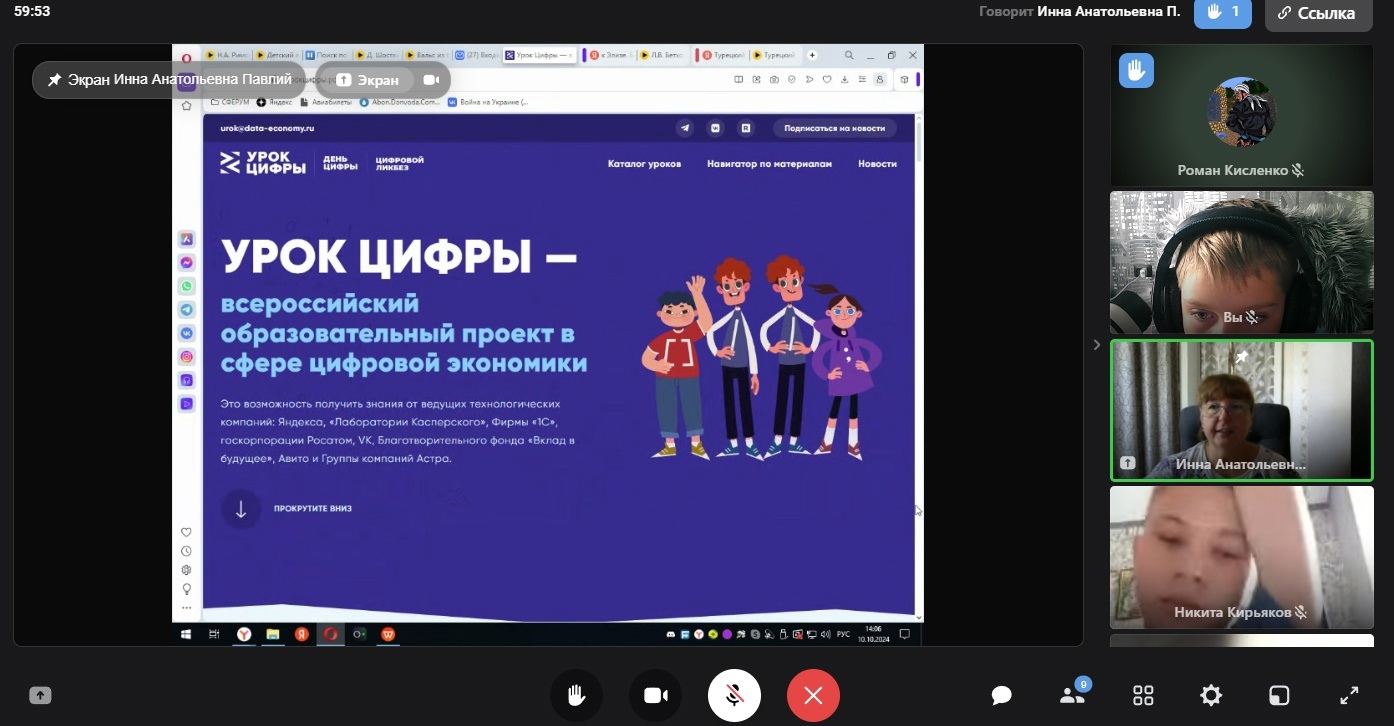
Task: Open Aria AI icon in Opera sidebar
Action: (187, 239)
